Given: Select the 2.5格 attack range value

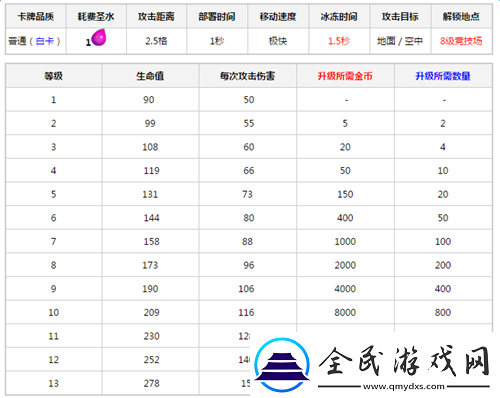Looking at the screenshot, I should coord(156,41).
